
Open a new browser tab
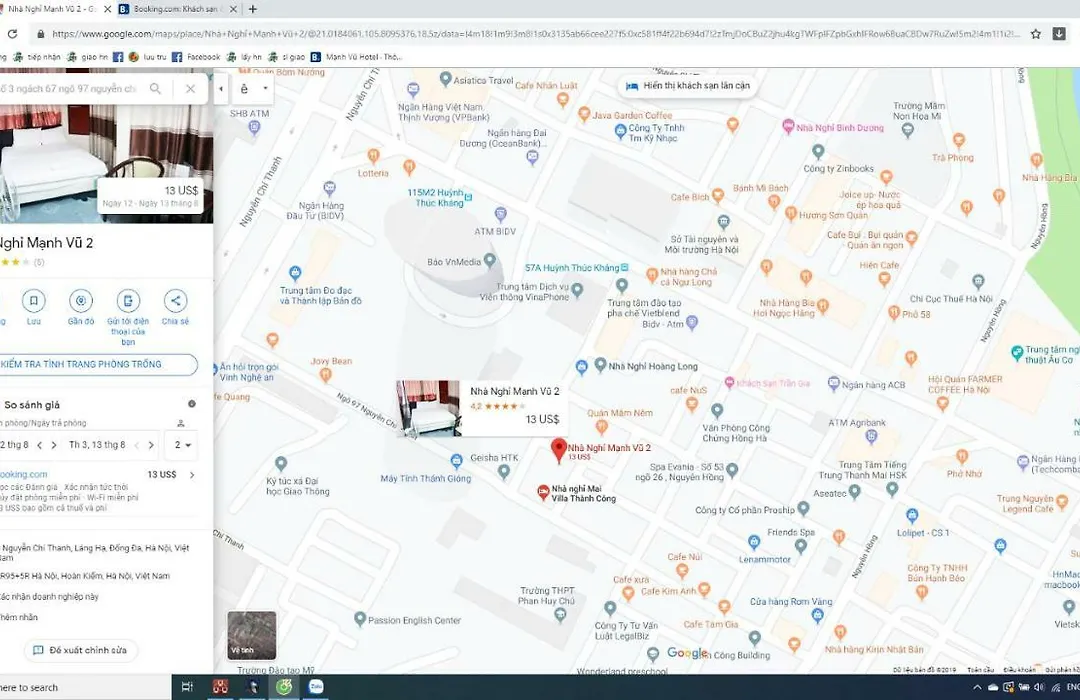pyautogui.click(x=253, y=9)
